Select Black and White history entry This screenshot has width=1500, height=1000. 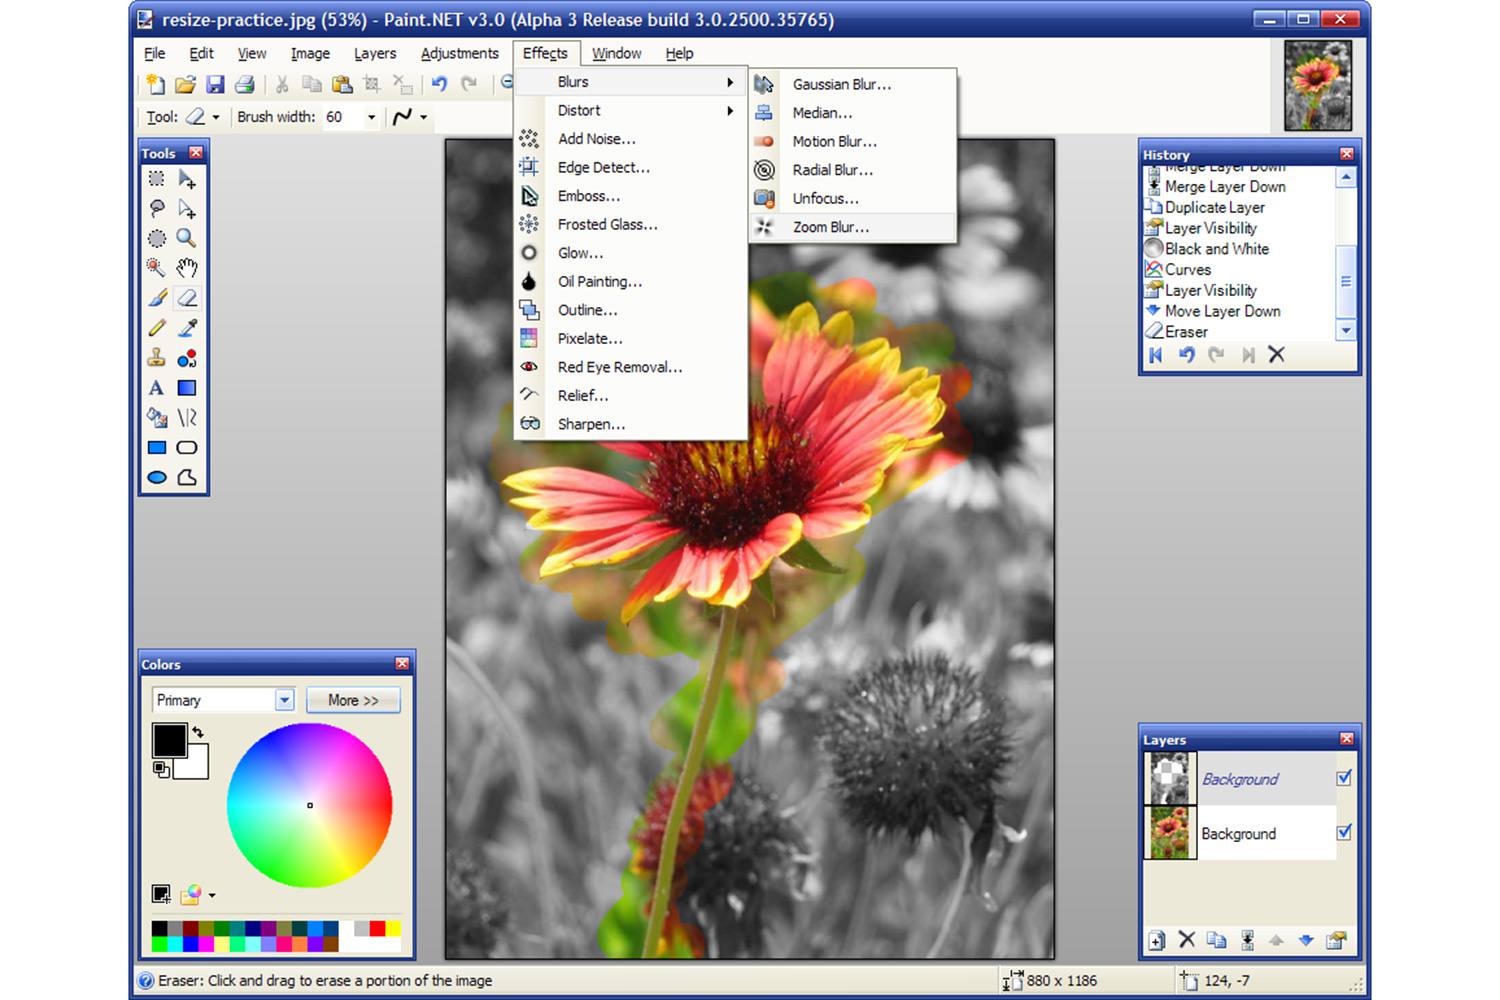tap(1216, 249)
